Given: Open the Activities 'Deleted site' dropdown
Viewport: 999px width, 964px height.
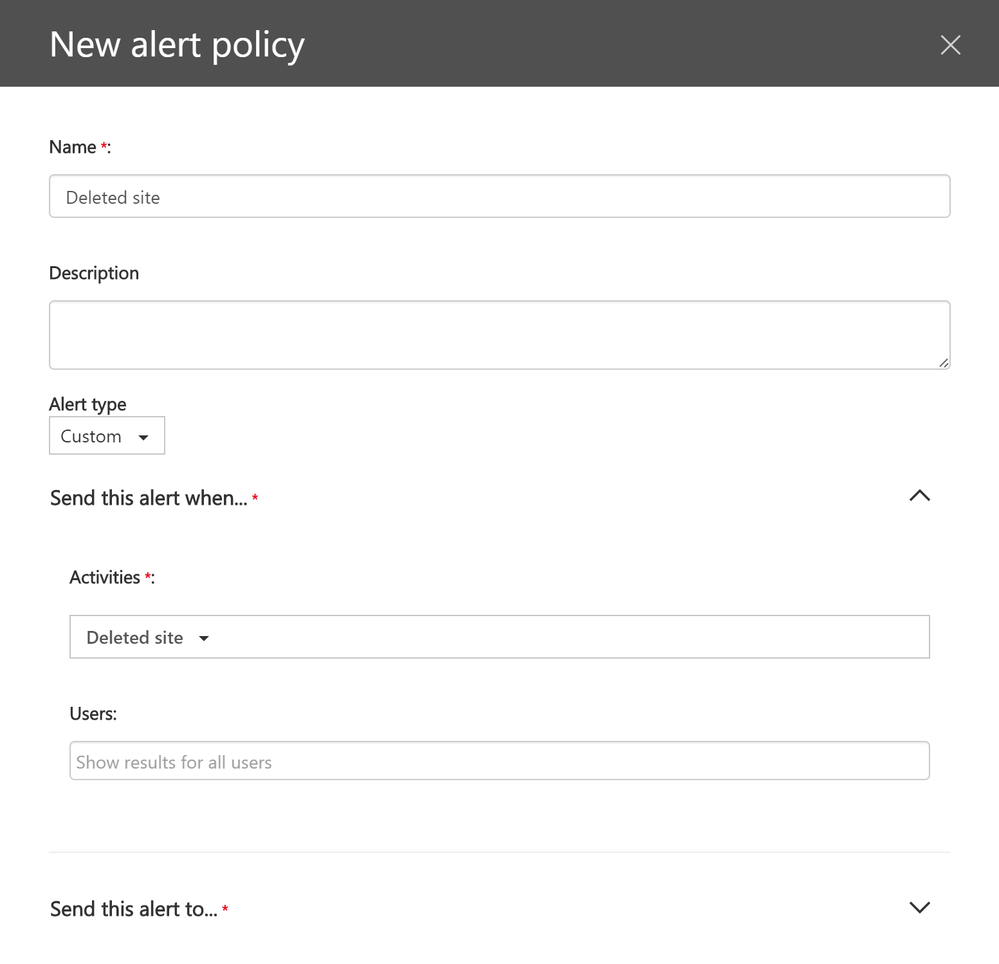Looking at the screenshot, I should tap(499, 637).
